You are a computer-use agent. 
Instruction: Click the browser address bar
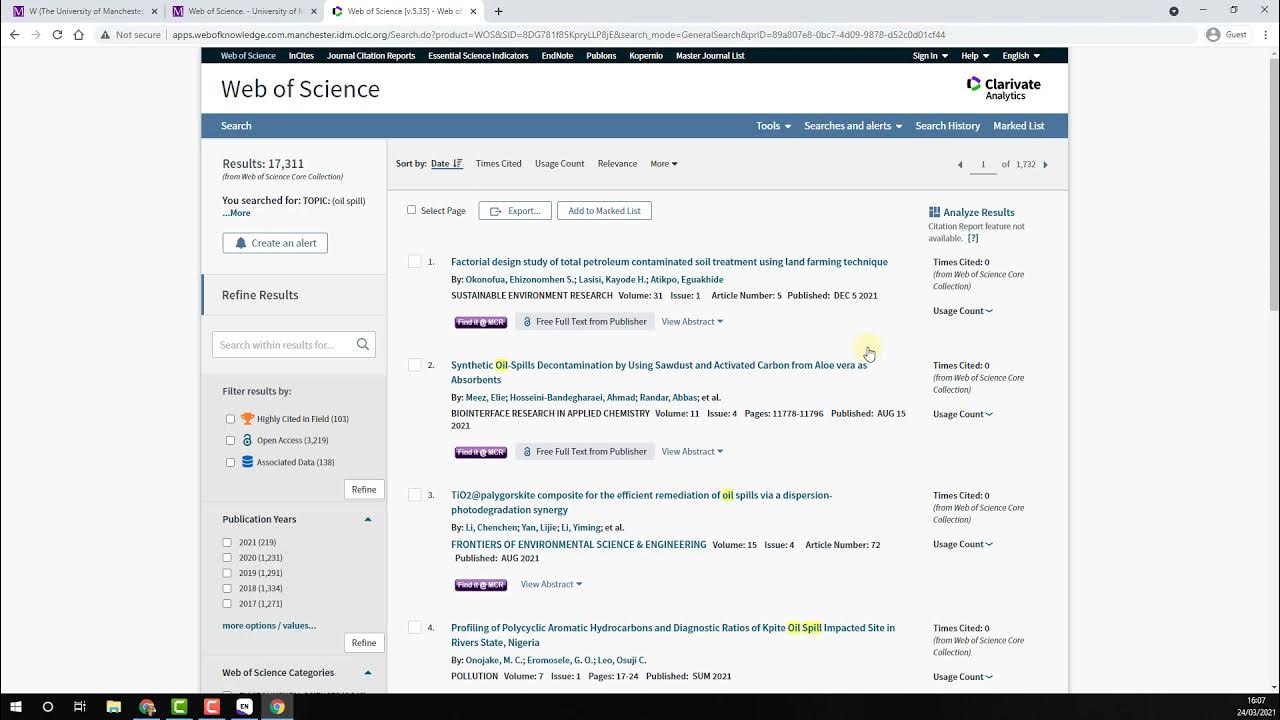click(640, 34)
